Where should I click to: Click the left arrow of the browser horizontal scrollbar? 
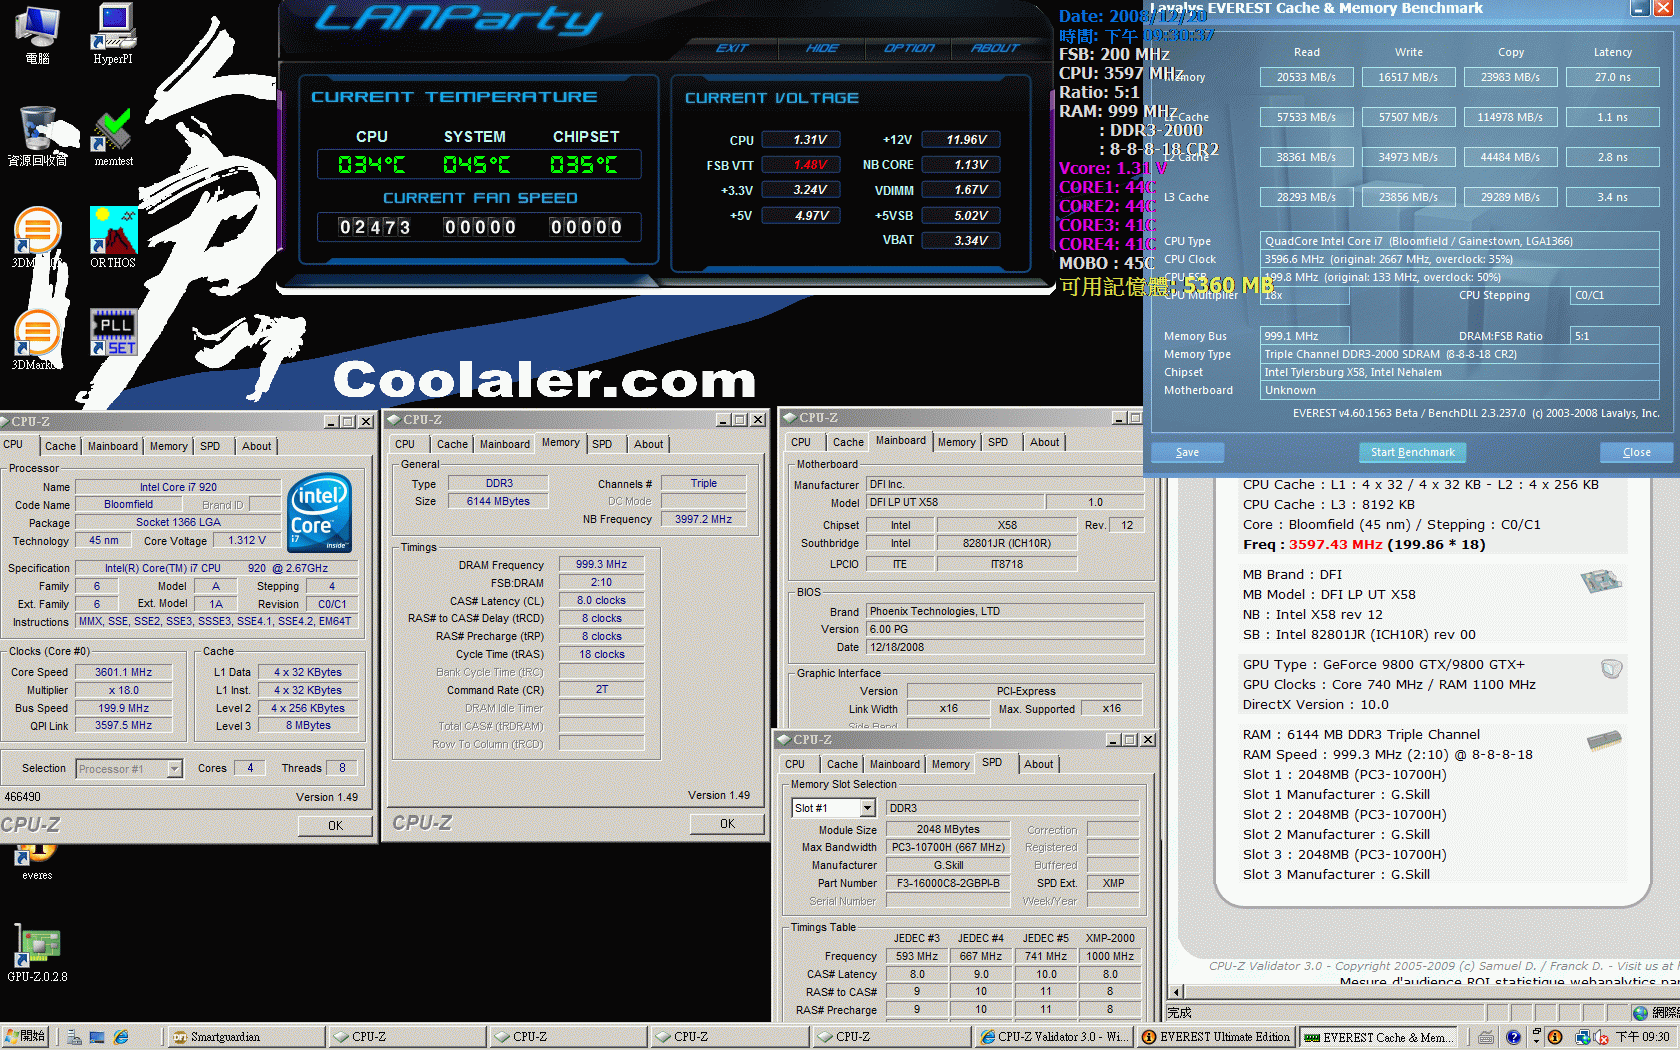[1176, 993]
